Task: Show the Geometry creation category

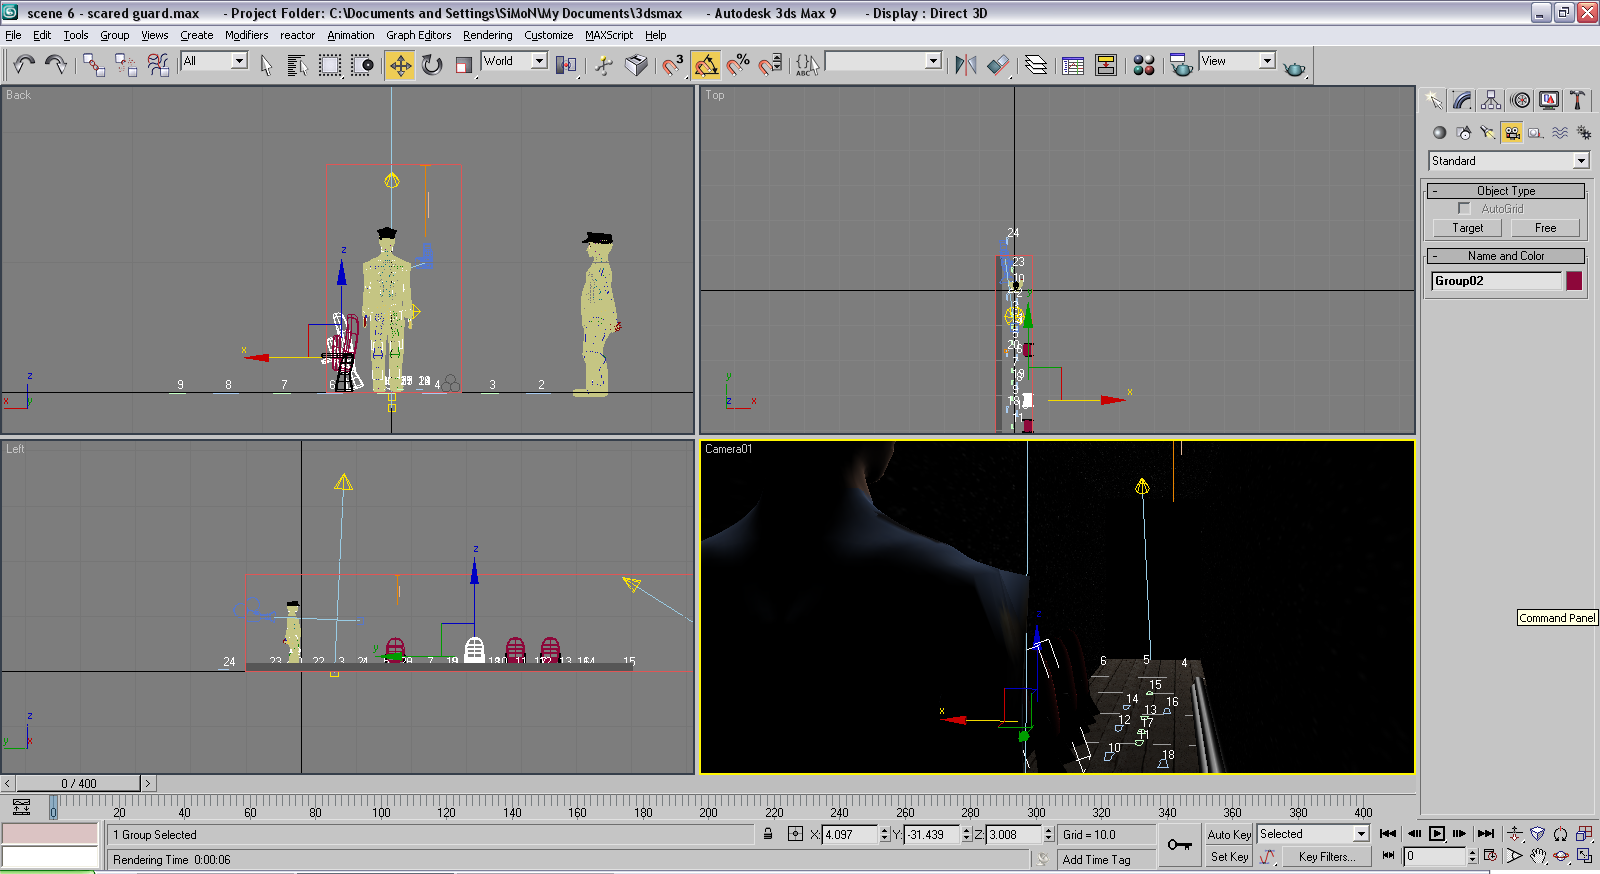Action: click(1439, 132)
